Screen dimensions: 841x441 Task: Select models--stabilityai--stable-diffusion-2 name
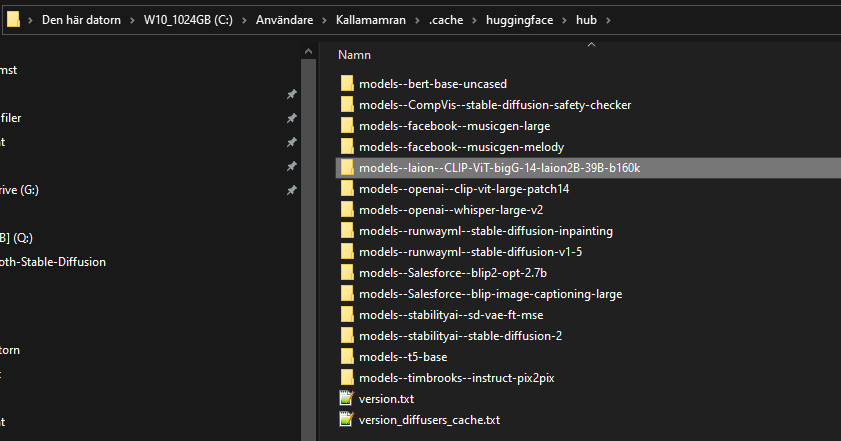tap(461, 335)
